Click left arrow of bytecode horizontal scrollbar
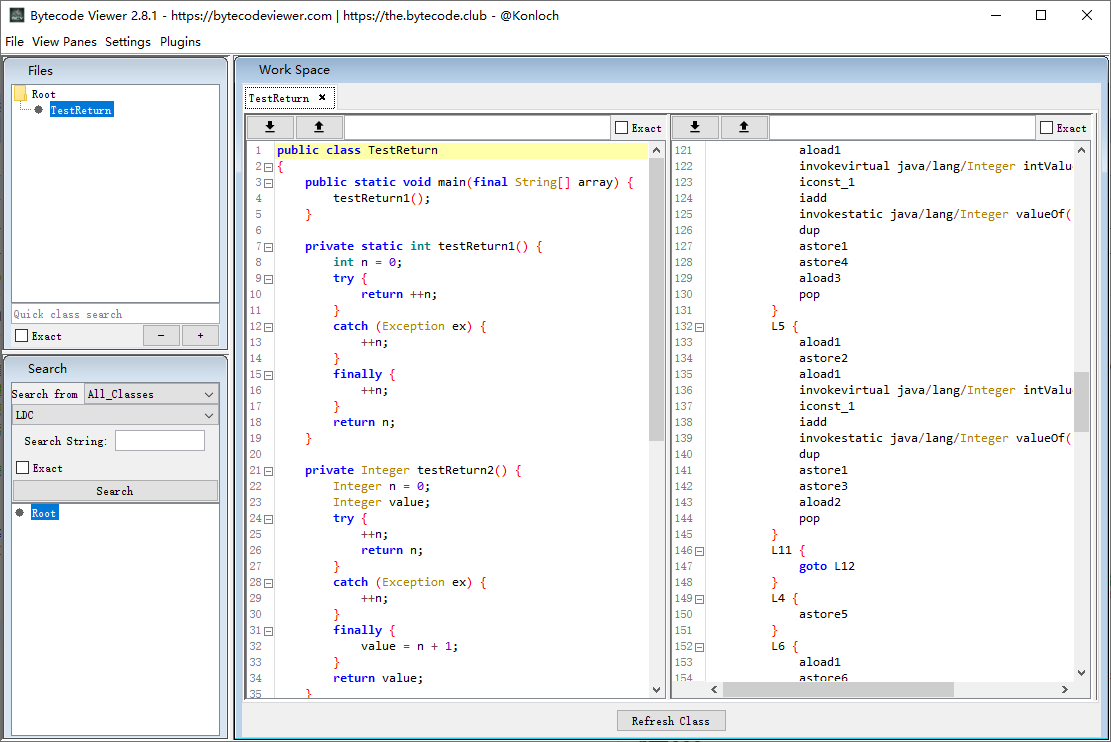This screenshot has height=742, width=1111. 714,690
